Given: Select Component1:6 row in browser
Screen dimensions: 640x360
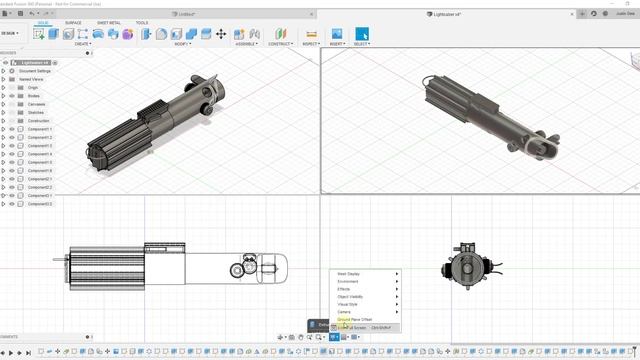Looking at the screenshot, I should click(x=40, y=171).
